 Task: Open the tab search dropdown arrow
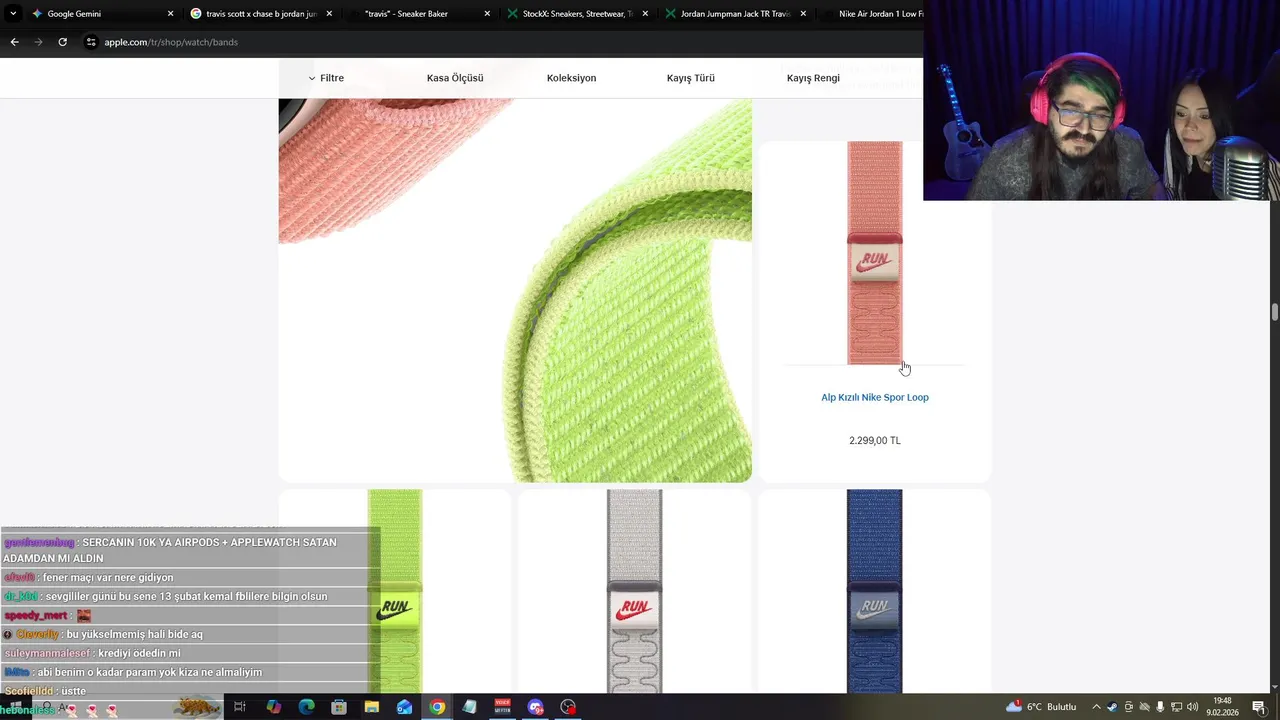tap(13, 14)
